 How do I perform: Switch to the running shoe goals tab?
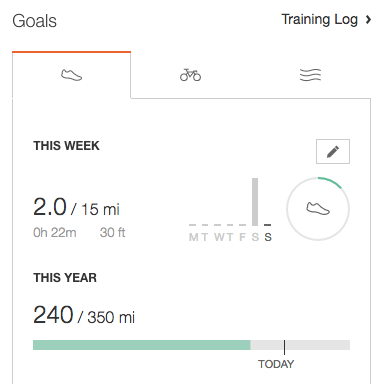pyautogui.click(x=71, y=75)
